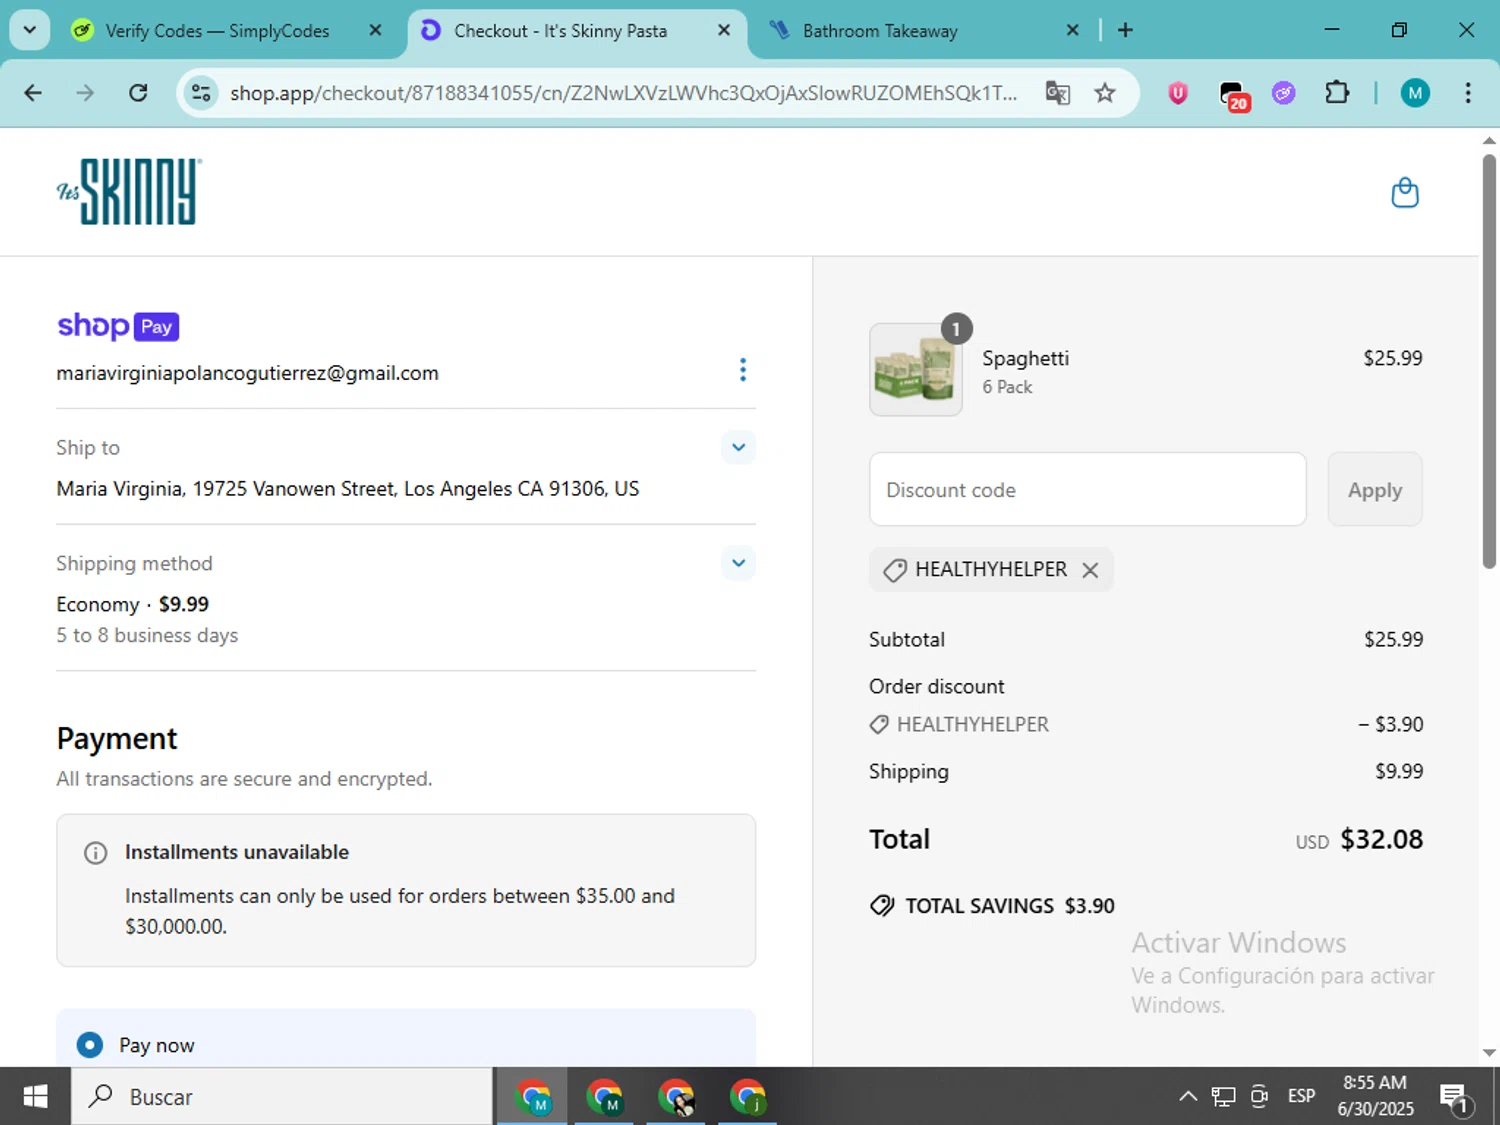Click the Vanowen Street shipping address text
This screenshot has height=1125, width=1500.
click(x=348, y=489)
